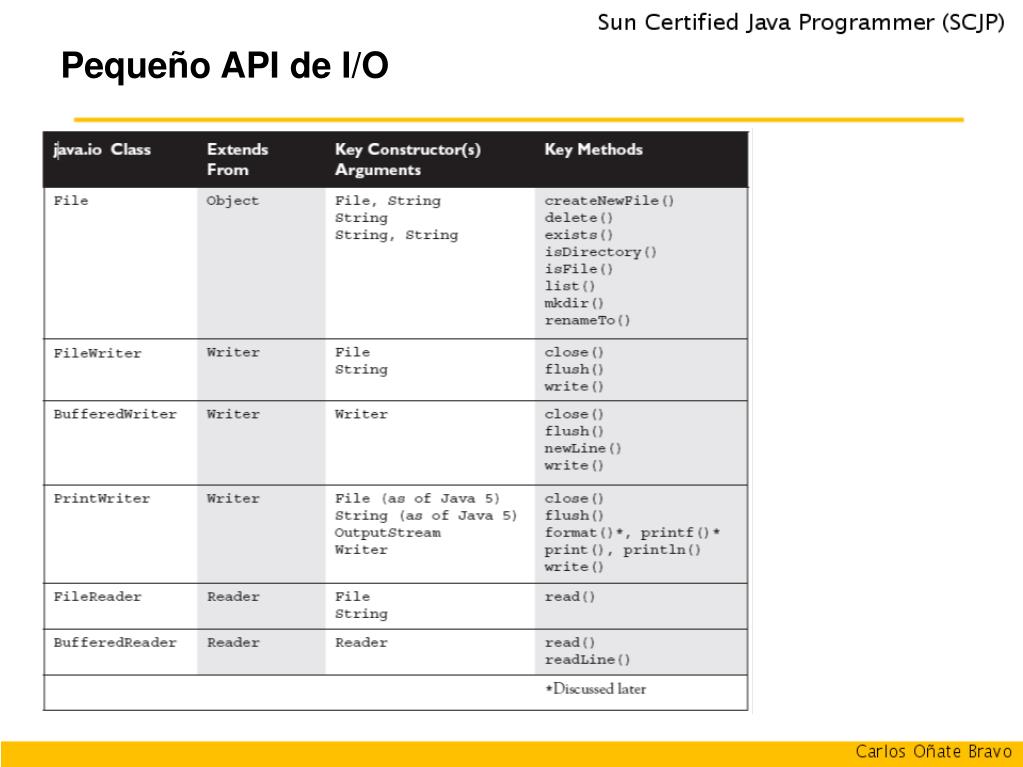This screenshot has width=1023, height=767.
Task: Select the PrintWriter row label
Action: point(102,498)
